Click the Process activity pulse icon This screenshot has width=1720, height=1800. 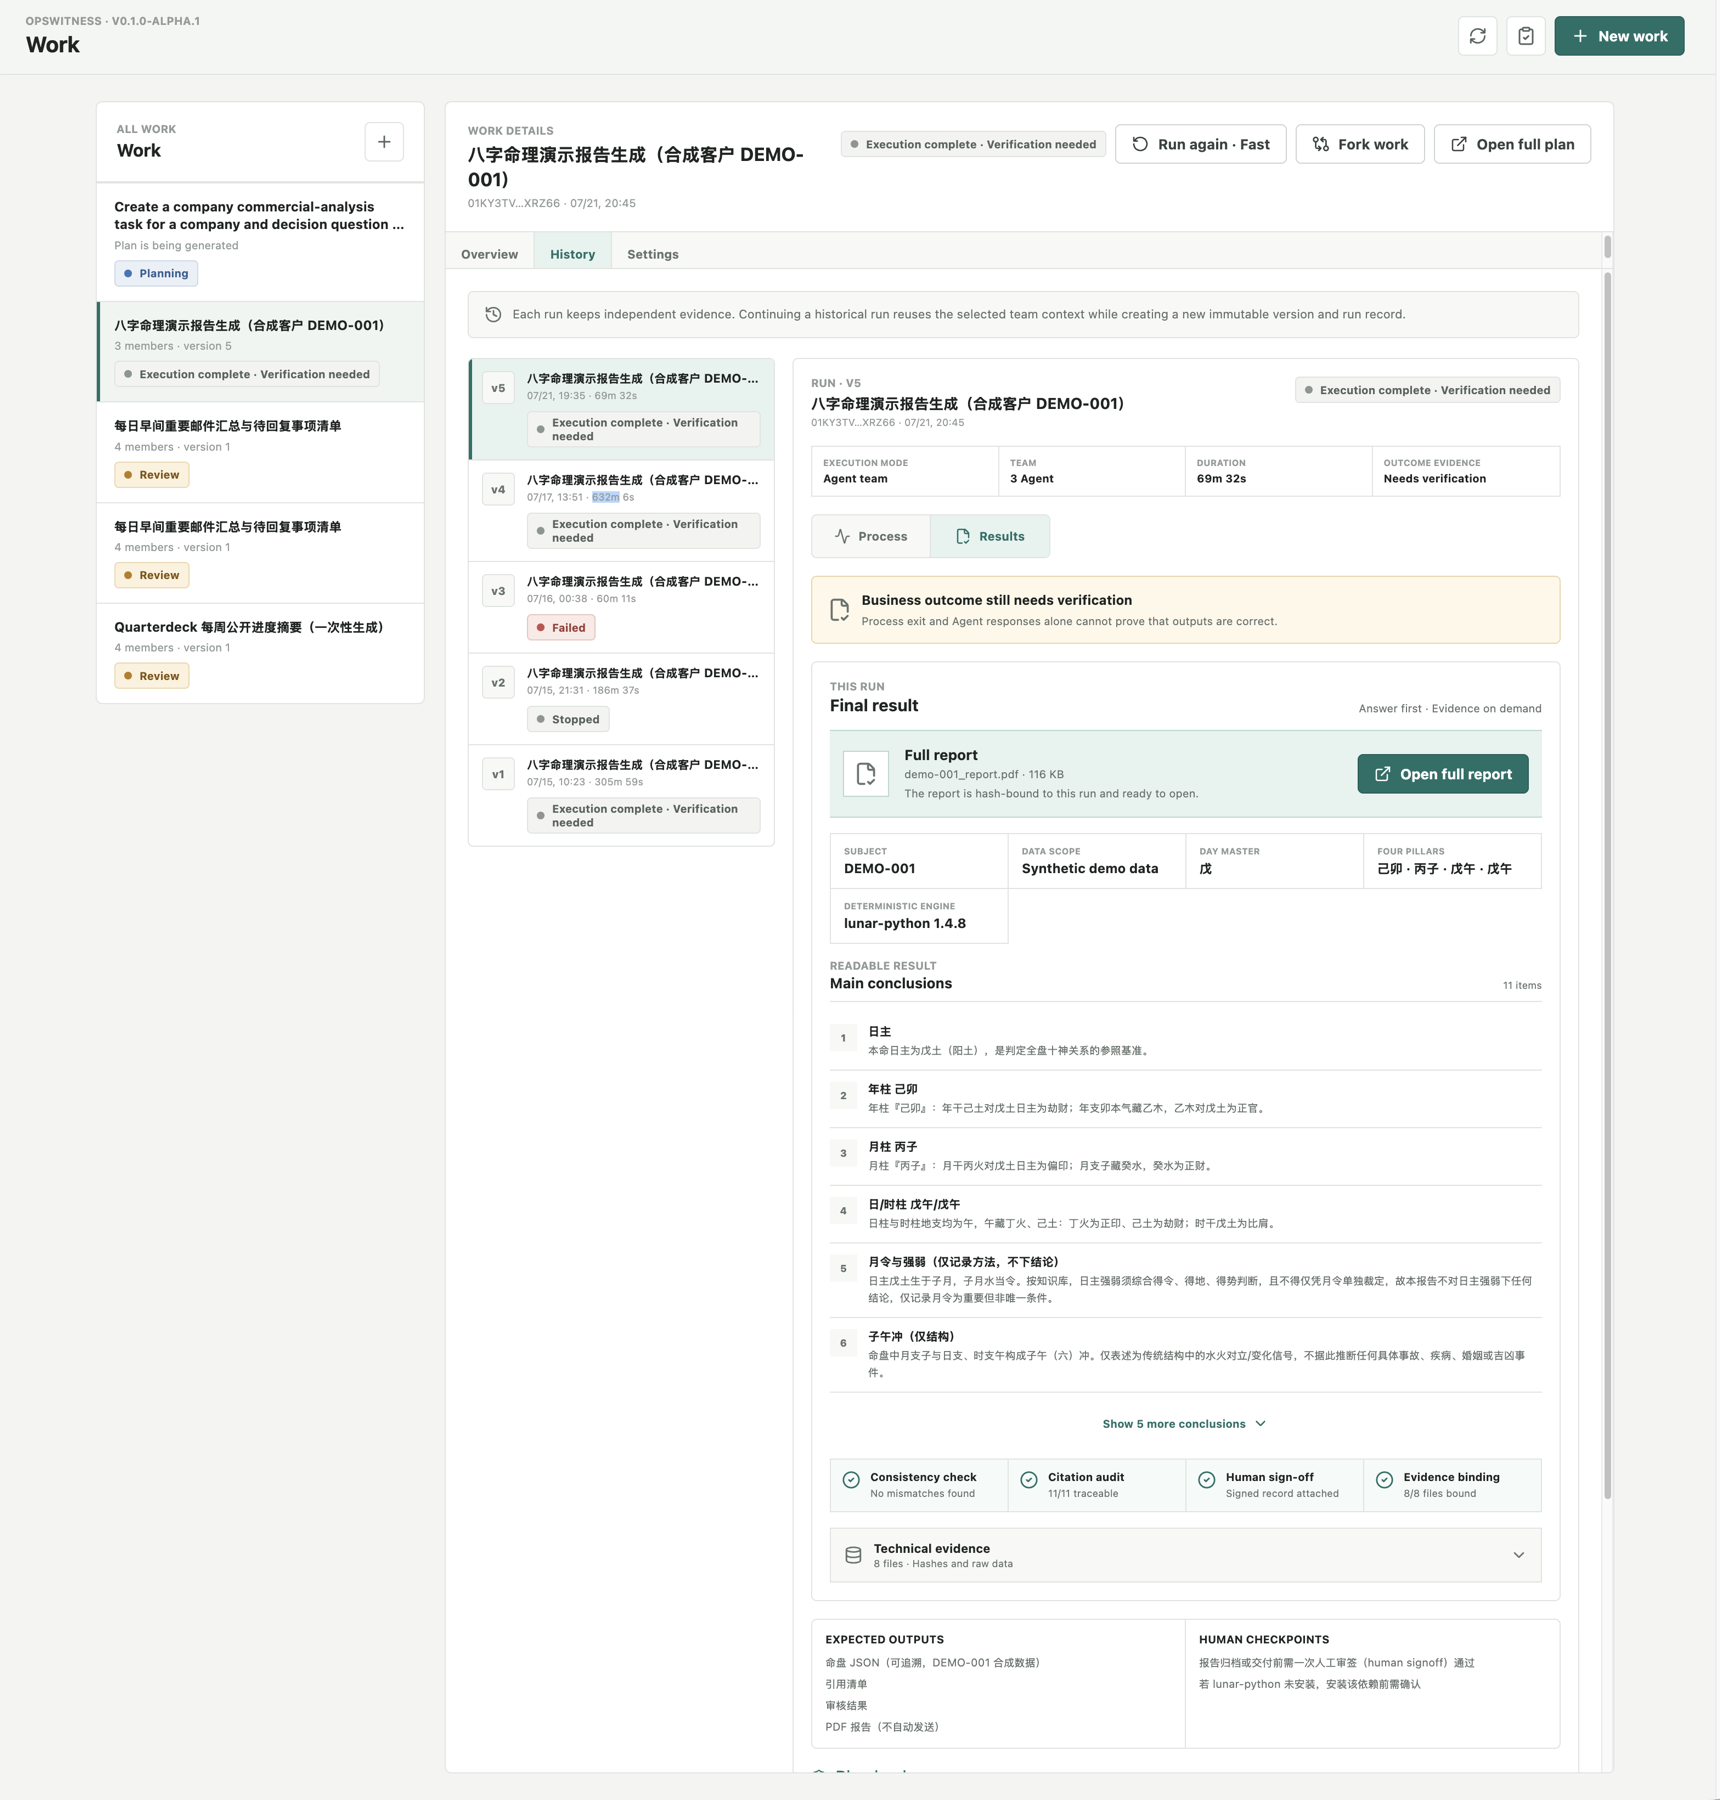coord(843,536)
